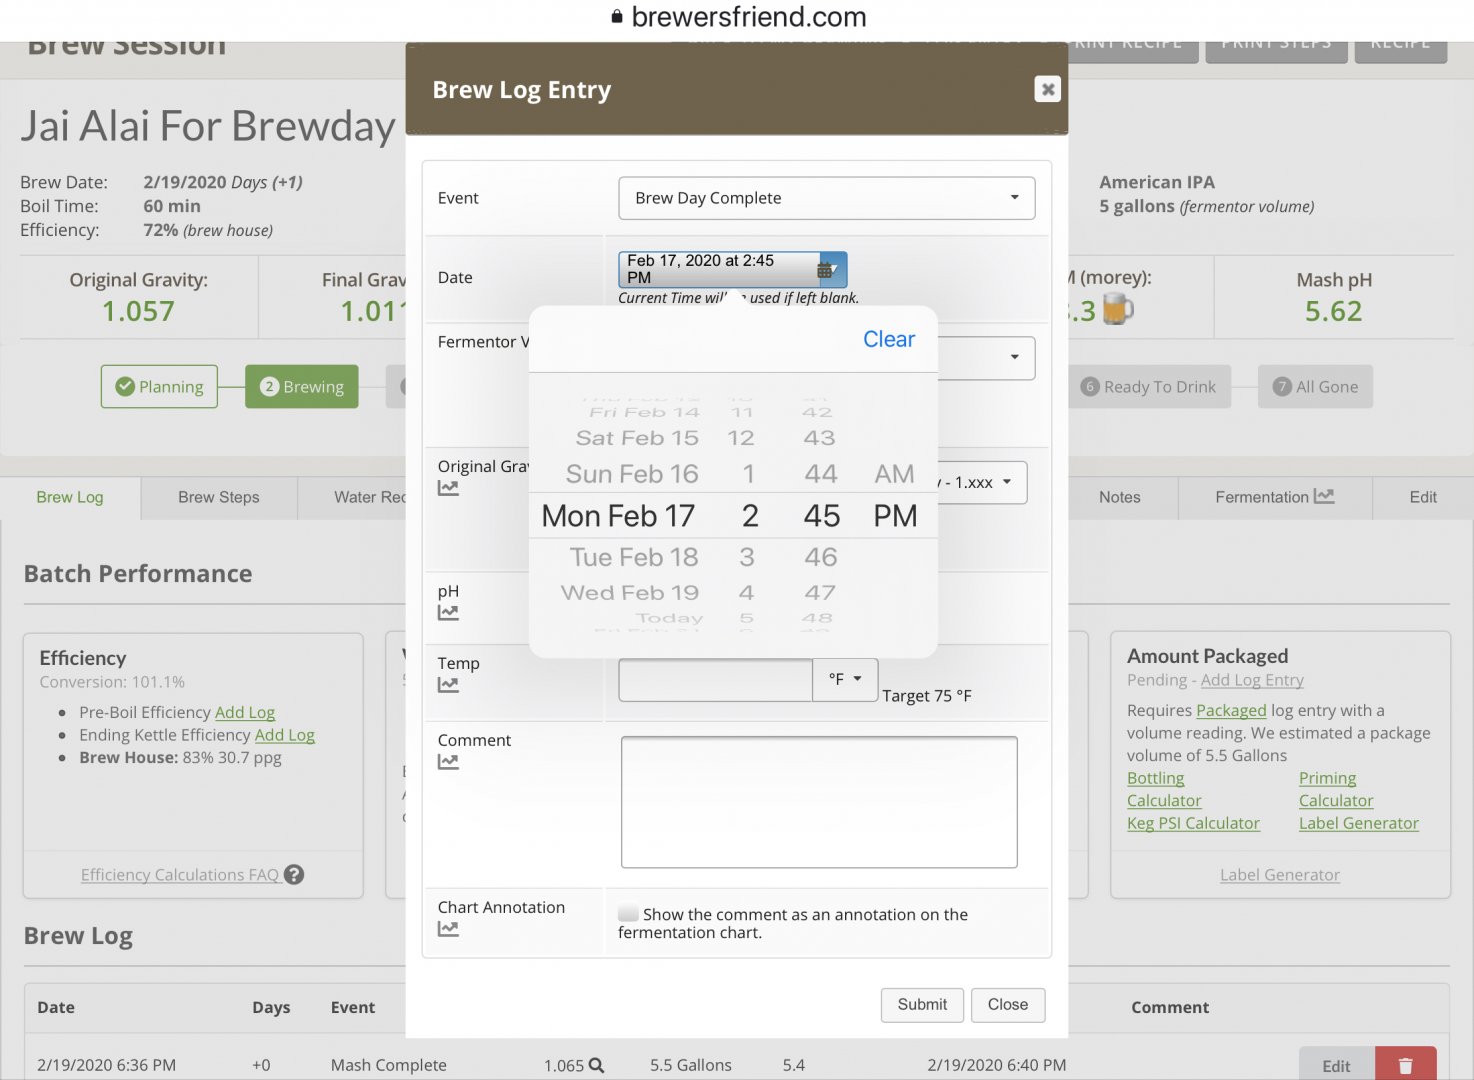Select the All Gone stage
1474x1080 pixels.
[x=1315, y=387]
